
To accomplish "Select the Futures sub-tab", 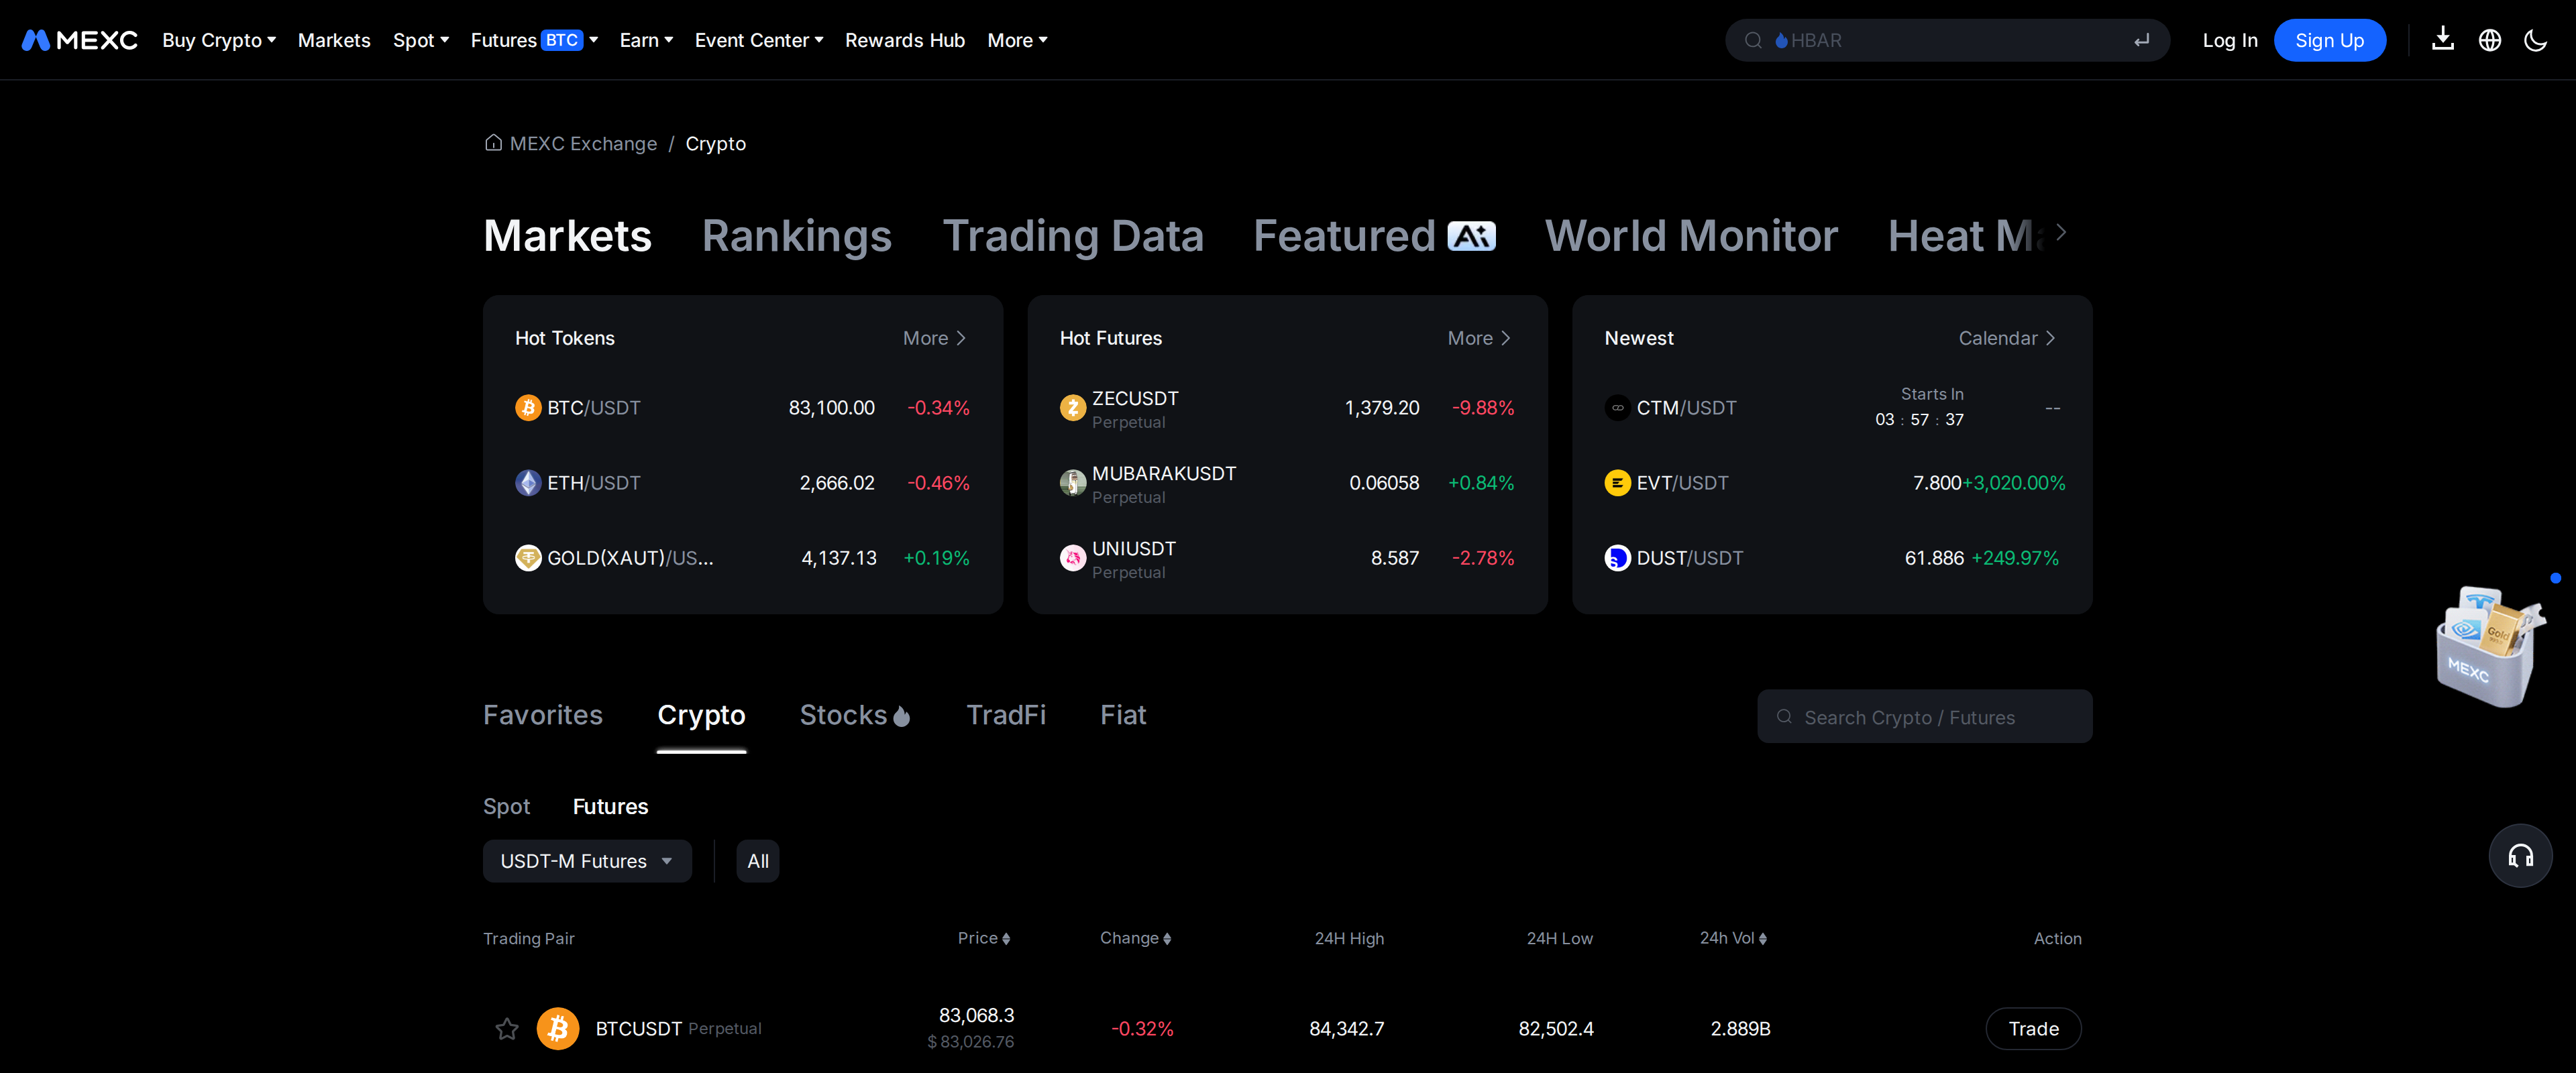I will (x=610, y=806).
